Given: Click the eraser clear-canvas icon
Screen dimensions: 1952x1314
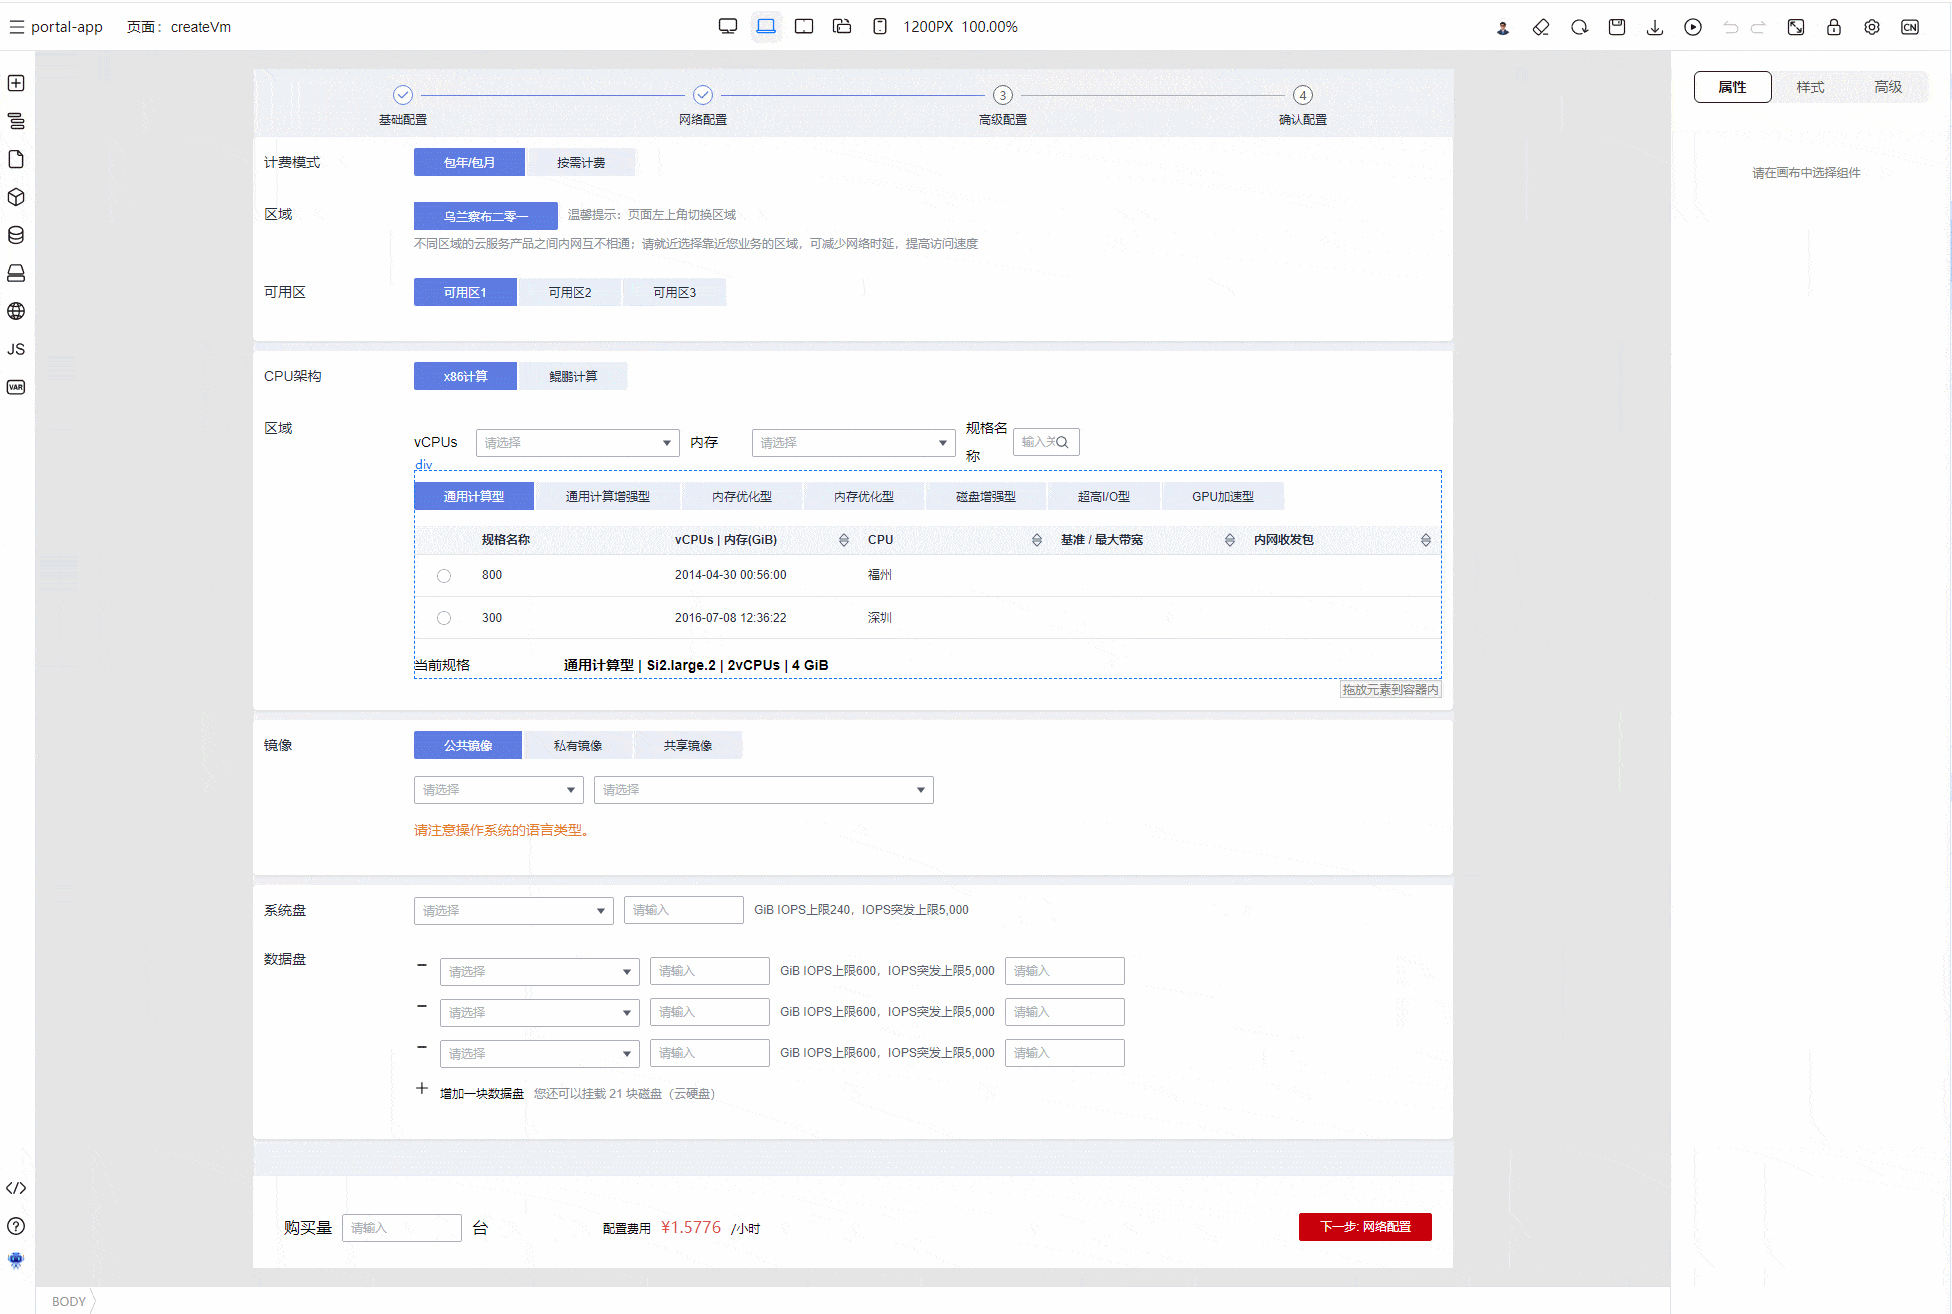Looking at the screenshot, I should pyautogui.click(x=1541, y=27).
